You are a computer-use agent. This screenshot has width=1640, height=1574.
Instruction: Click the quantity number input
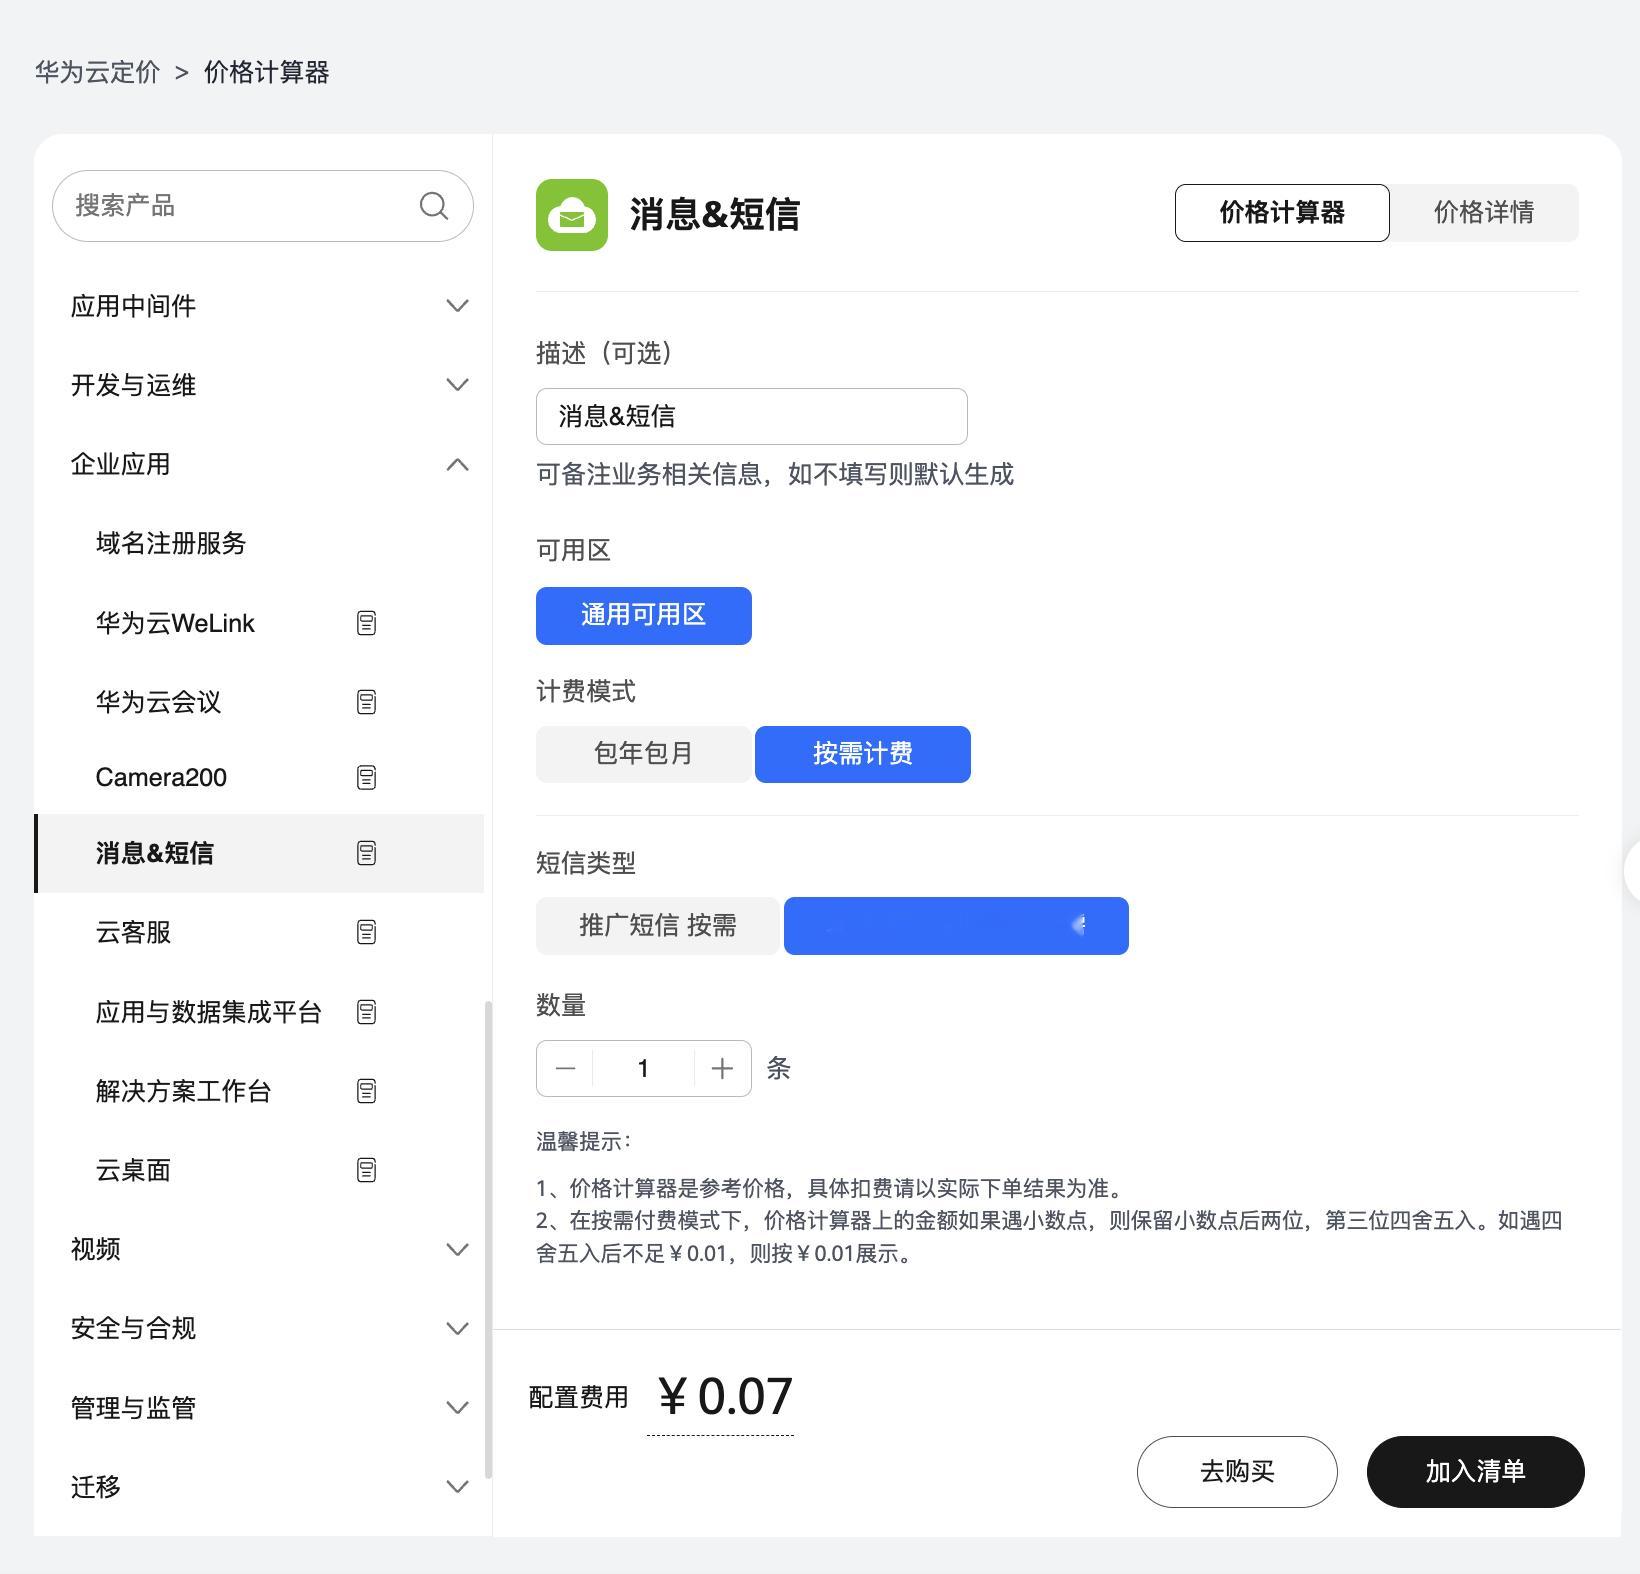click(x=643, y=1068)
